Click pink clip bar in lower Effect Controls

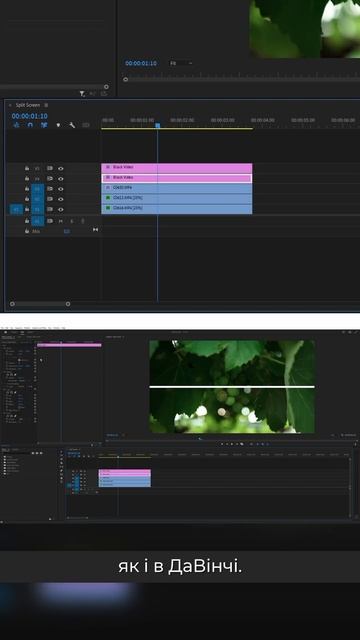[x=69, y=345]
